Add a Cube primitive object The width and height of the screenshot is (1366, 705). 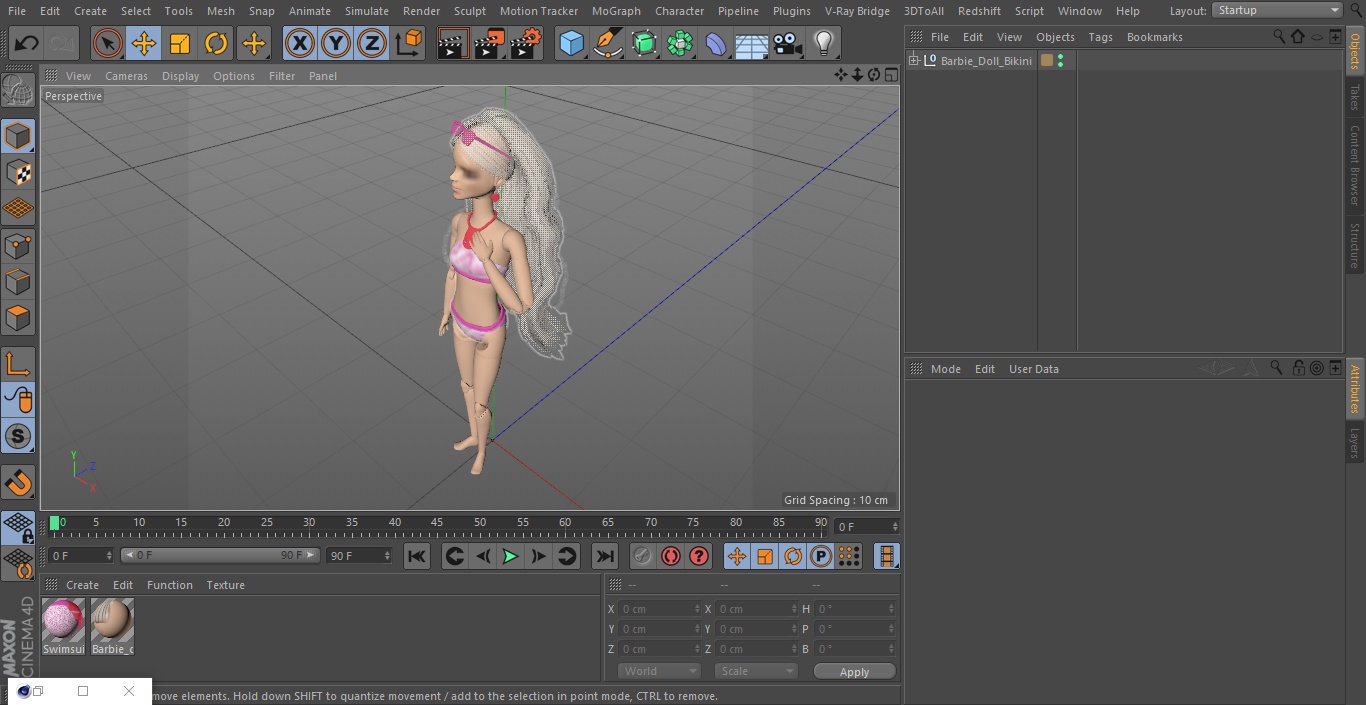[571, 43]
